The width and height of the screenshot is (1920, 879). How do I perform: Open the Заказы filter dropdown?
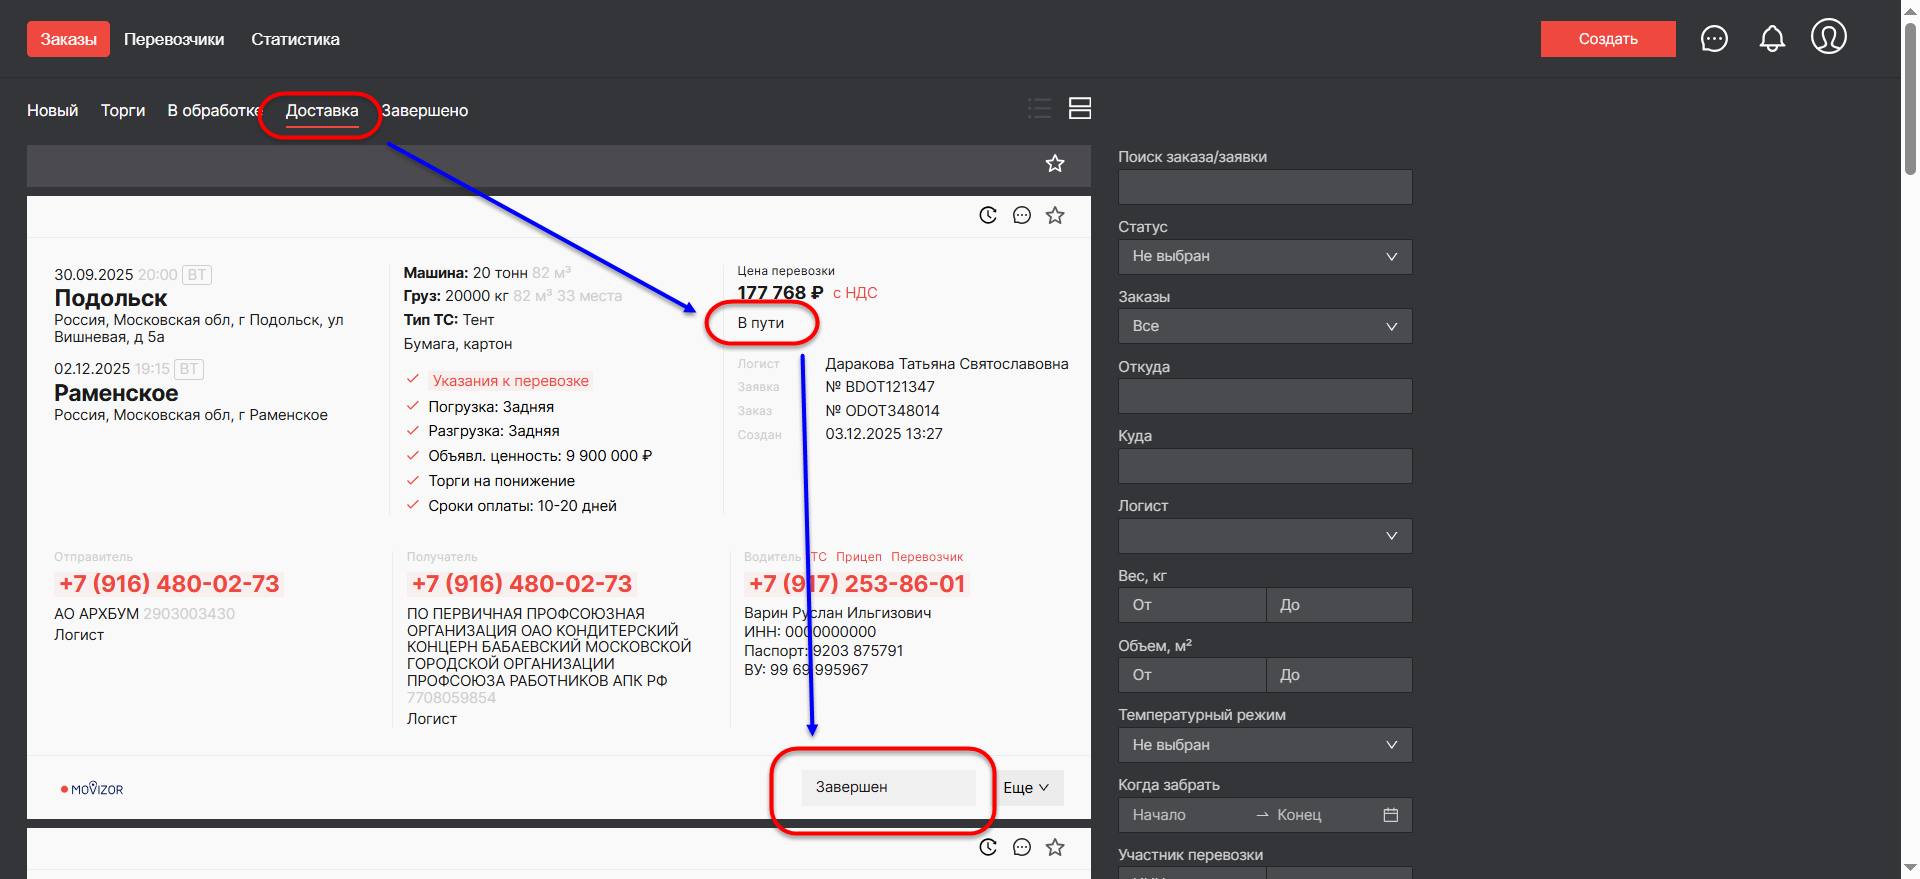pyautogui.click(x=1264, y=326)
